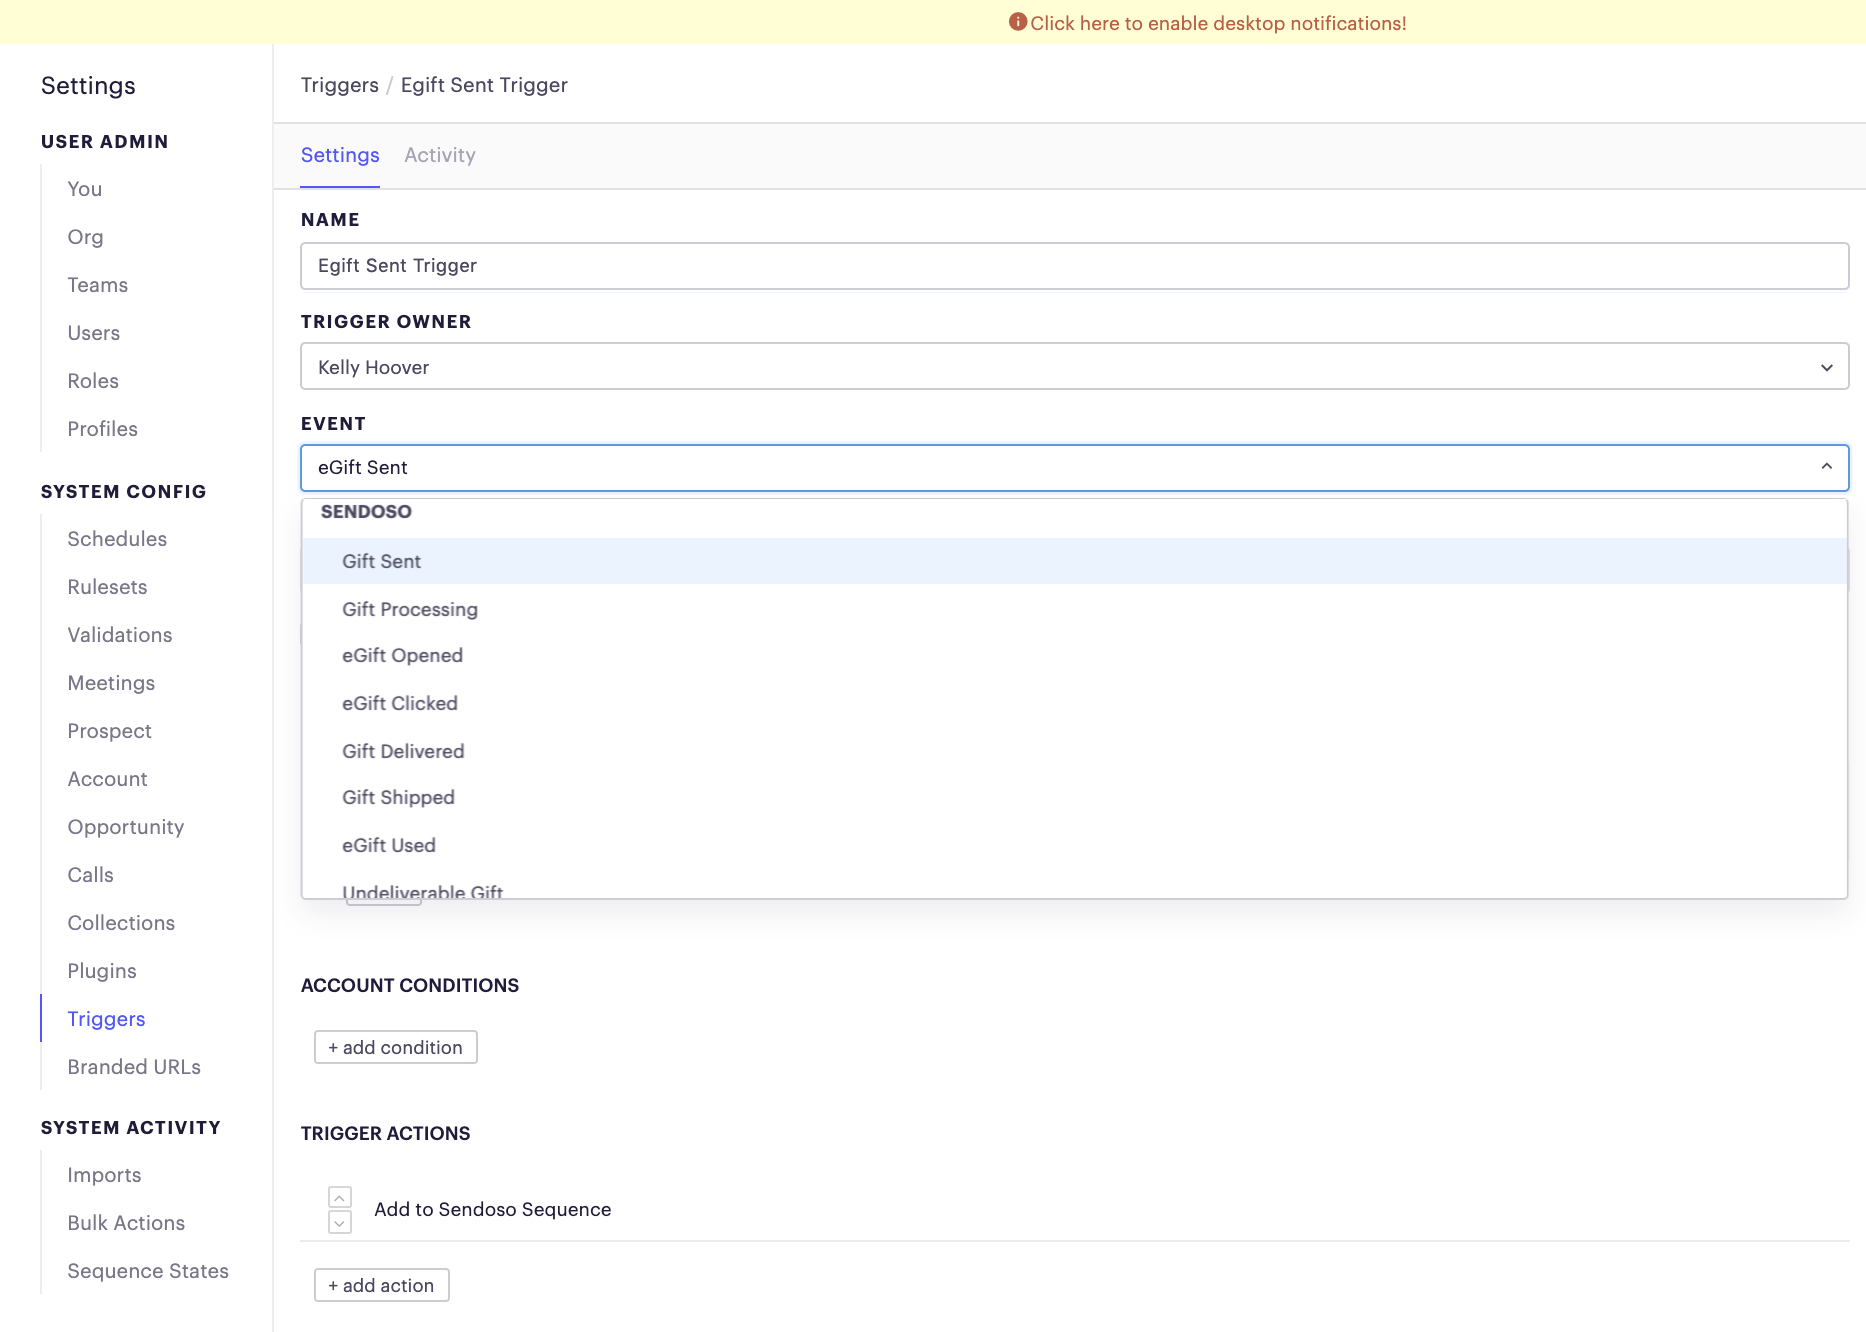Screen dimensions: 1866x1332
Task: Collapse the Event dropdown chevron
Action: (1826, 467)
